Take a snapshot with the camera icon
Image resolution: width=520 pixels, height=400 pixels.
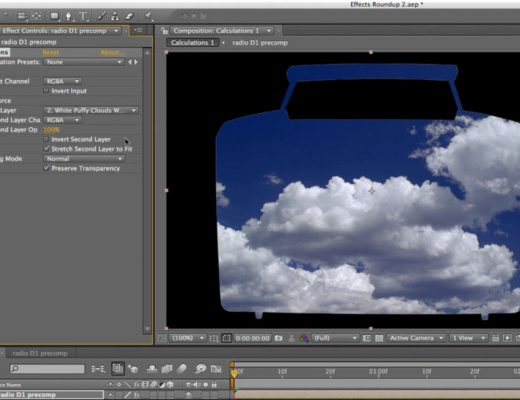click(279, 338)
